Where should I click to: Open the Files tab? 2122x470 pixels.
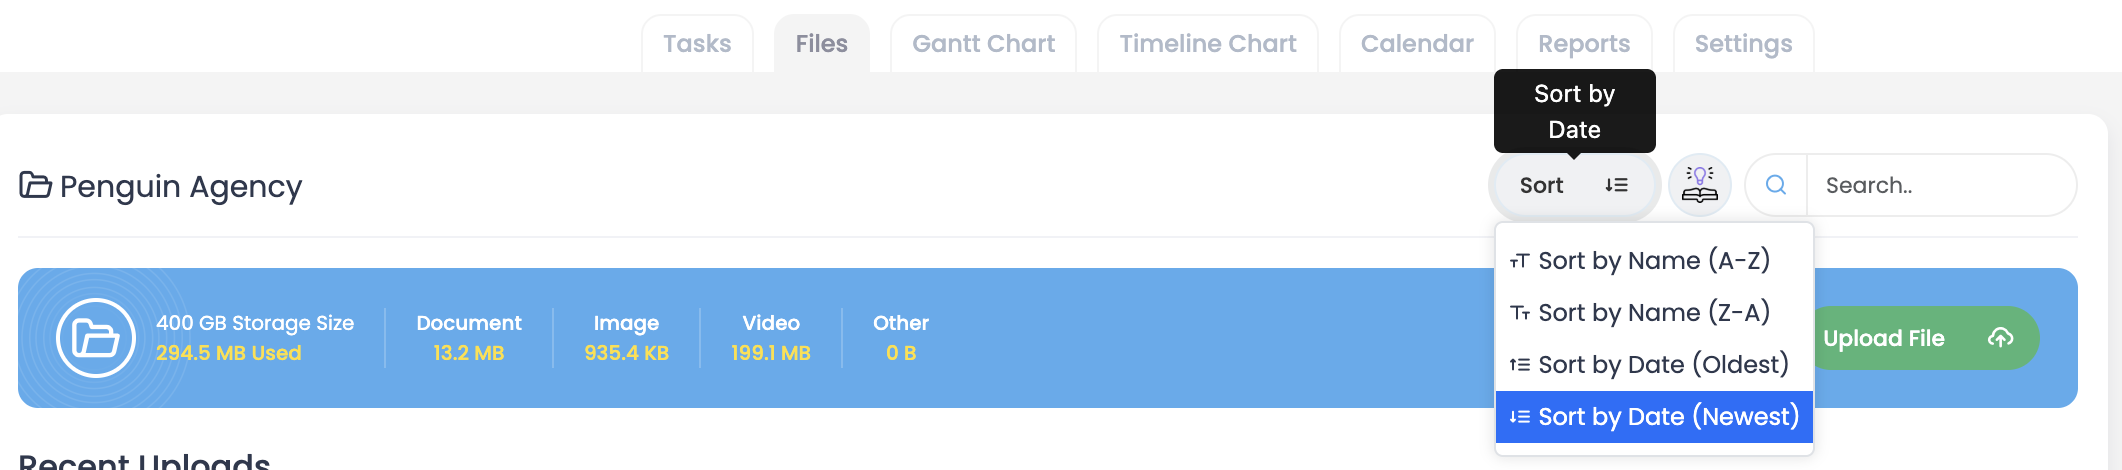(x=821, y=44)
